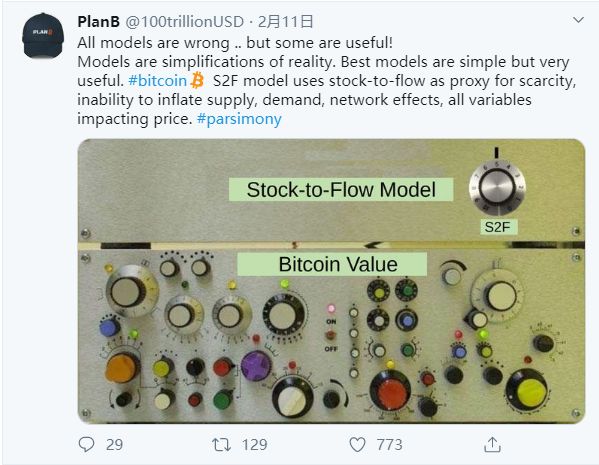Click the large red knob in image
Screen dimensions: 599x465
[x=390, y=390]
